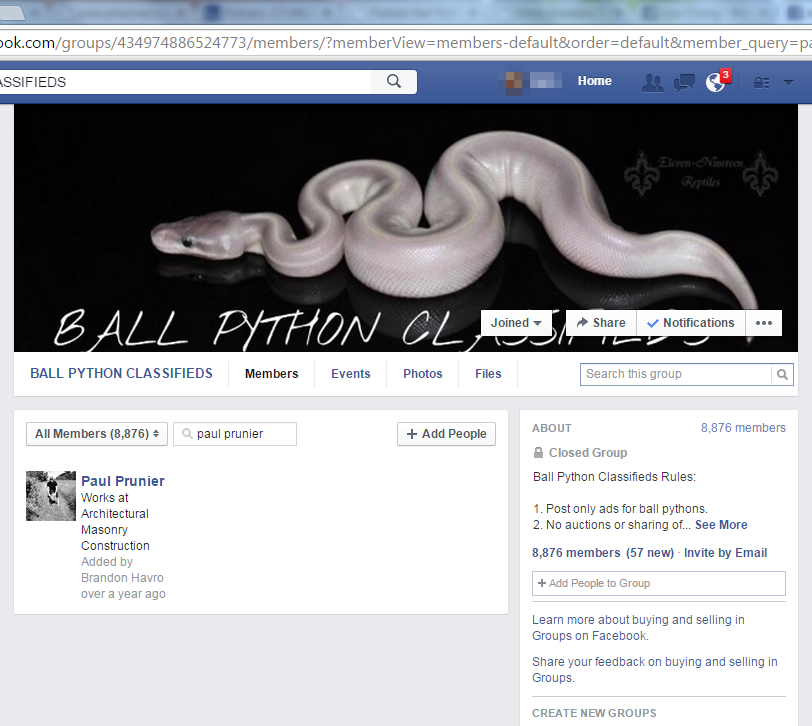Click the browser address bar URL

[x=406, y=42]
